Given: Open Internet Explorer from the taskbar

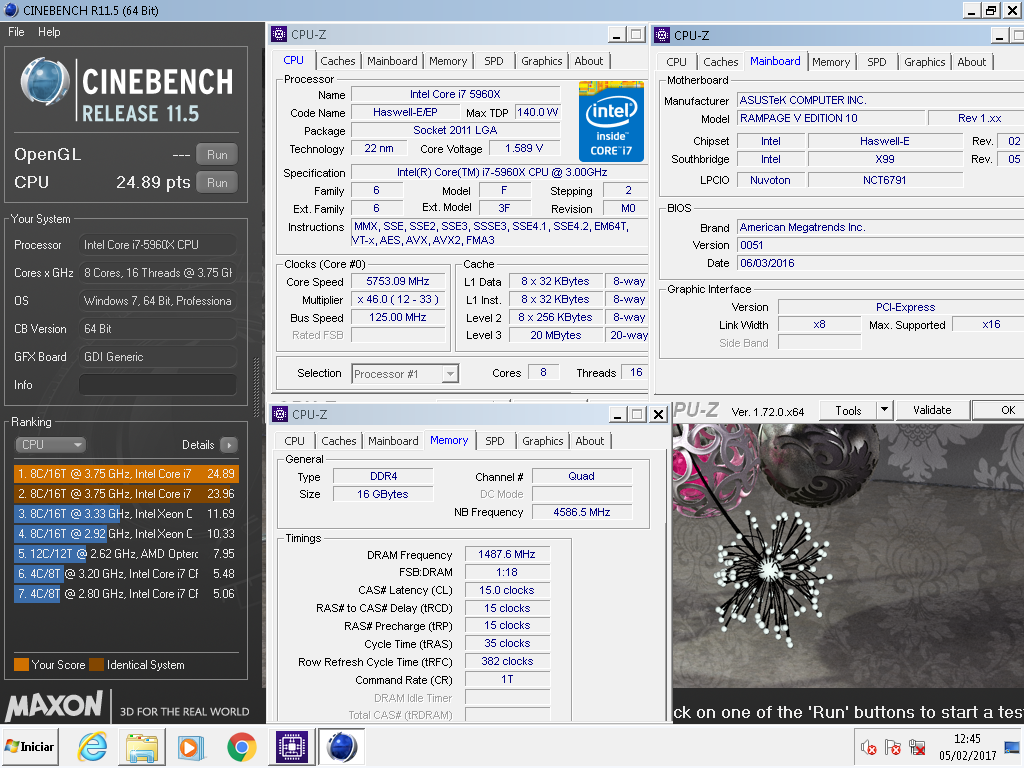Looking at the screenshot, I should pos(93,746).
